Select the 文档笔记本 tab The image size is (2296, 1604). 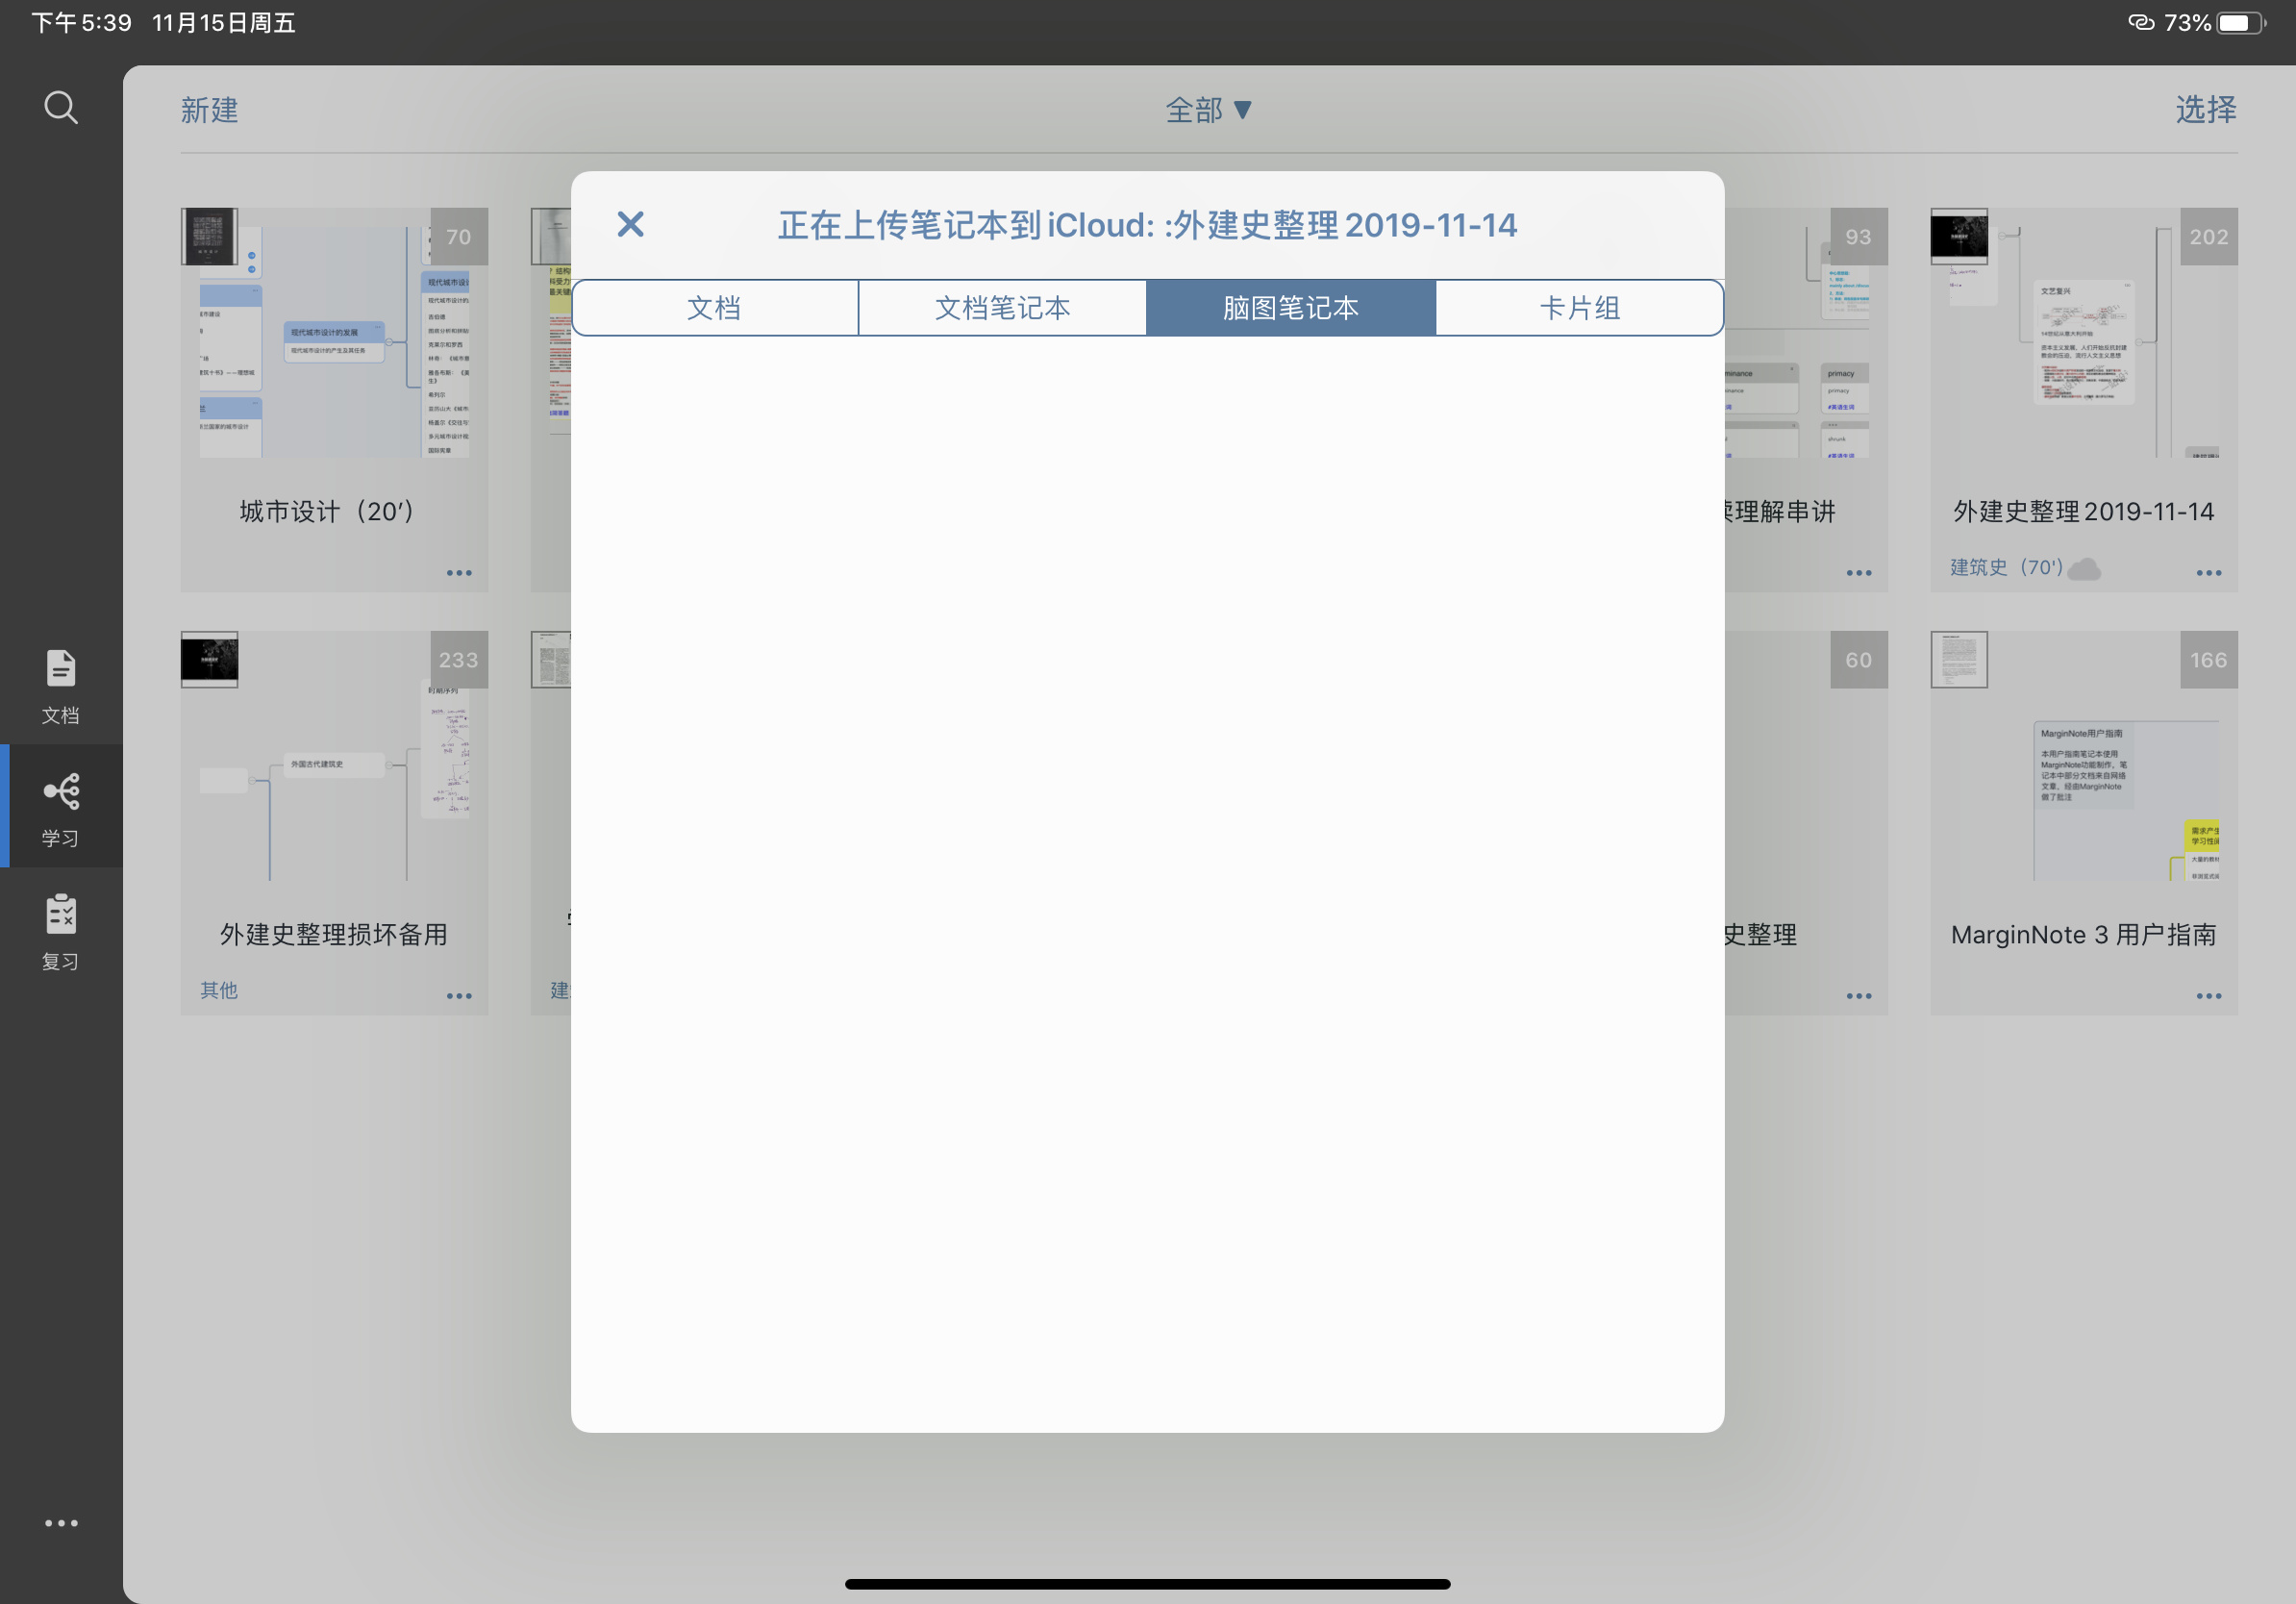tap(1002, 308)
